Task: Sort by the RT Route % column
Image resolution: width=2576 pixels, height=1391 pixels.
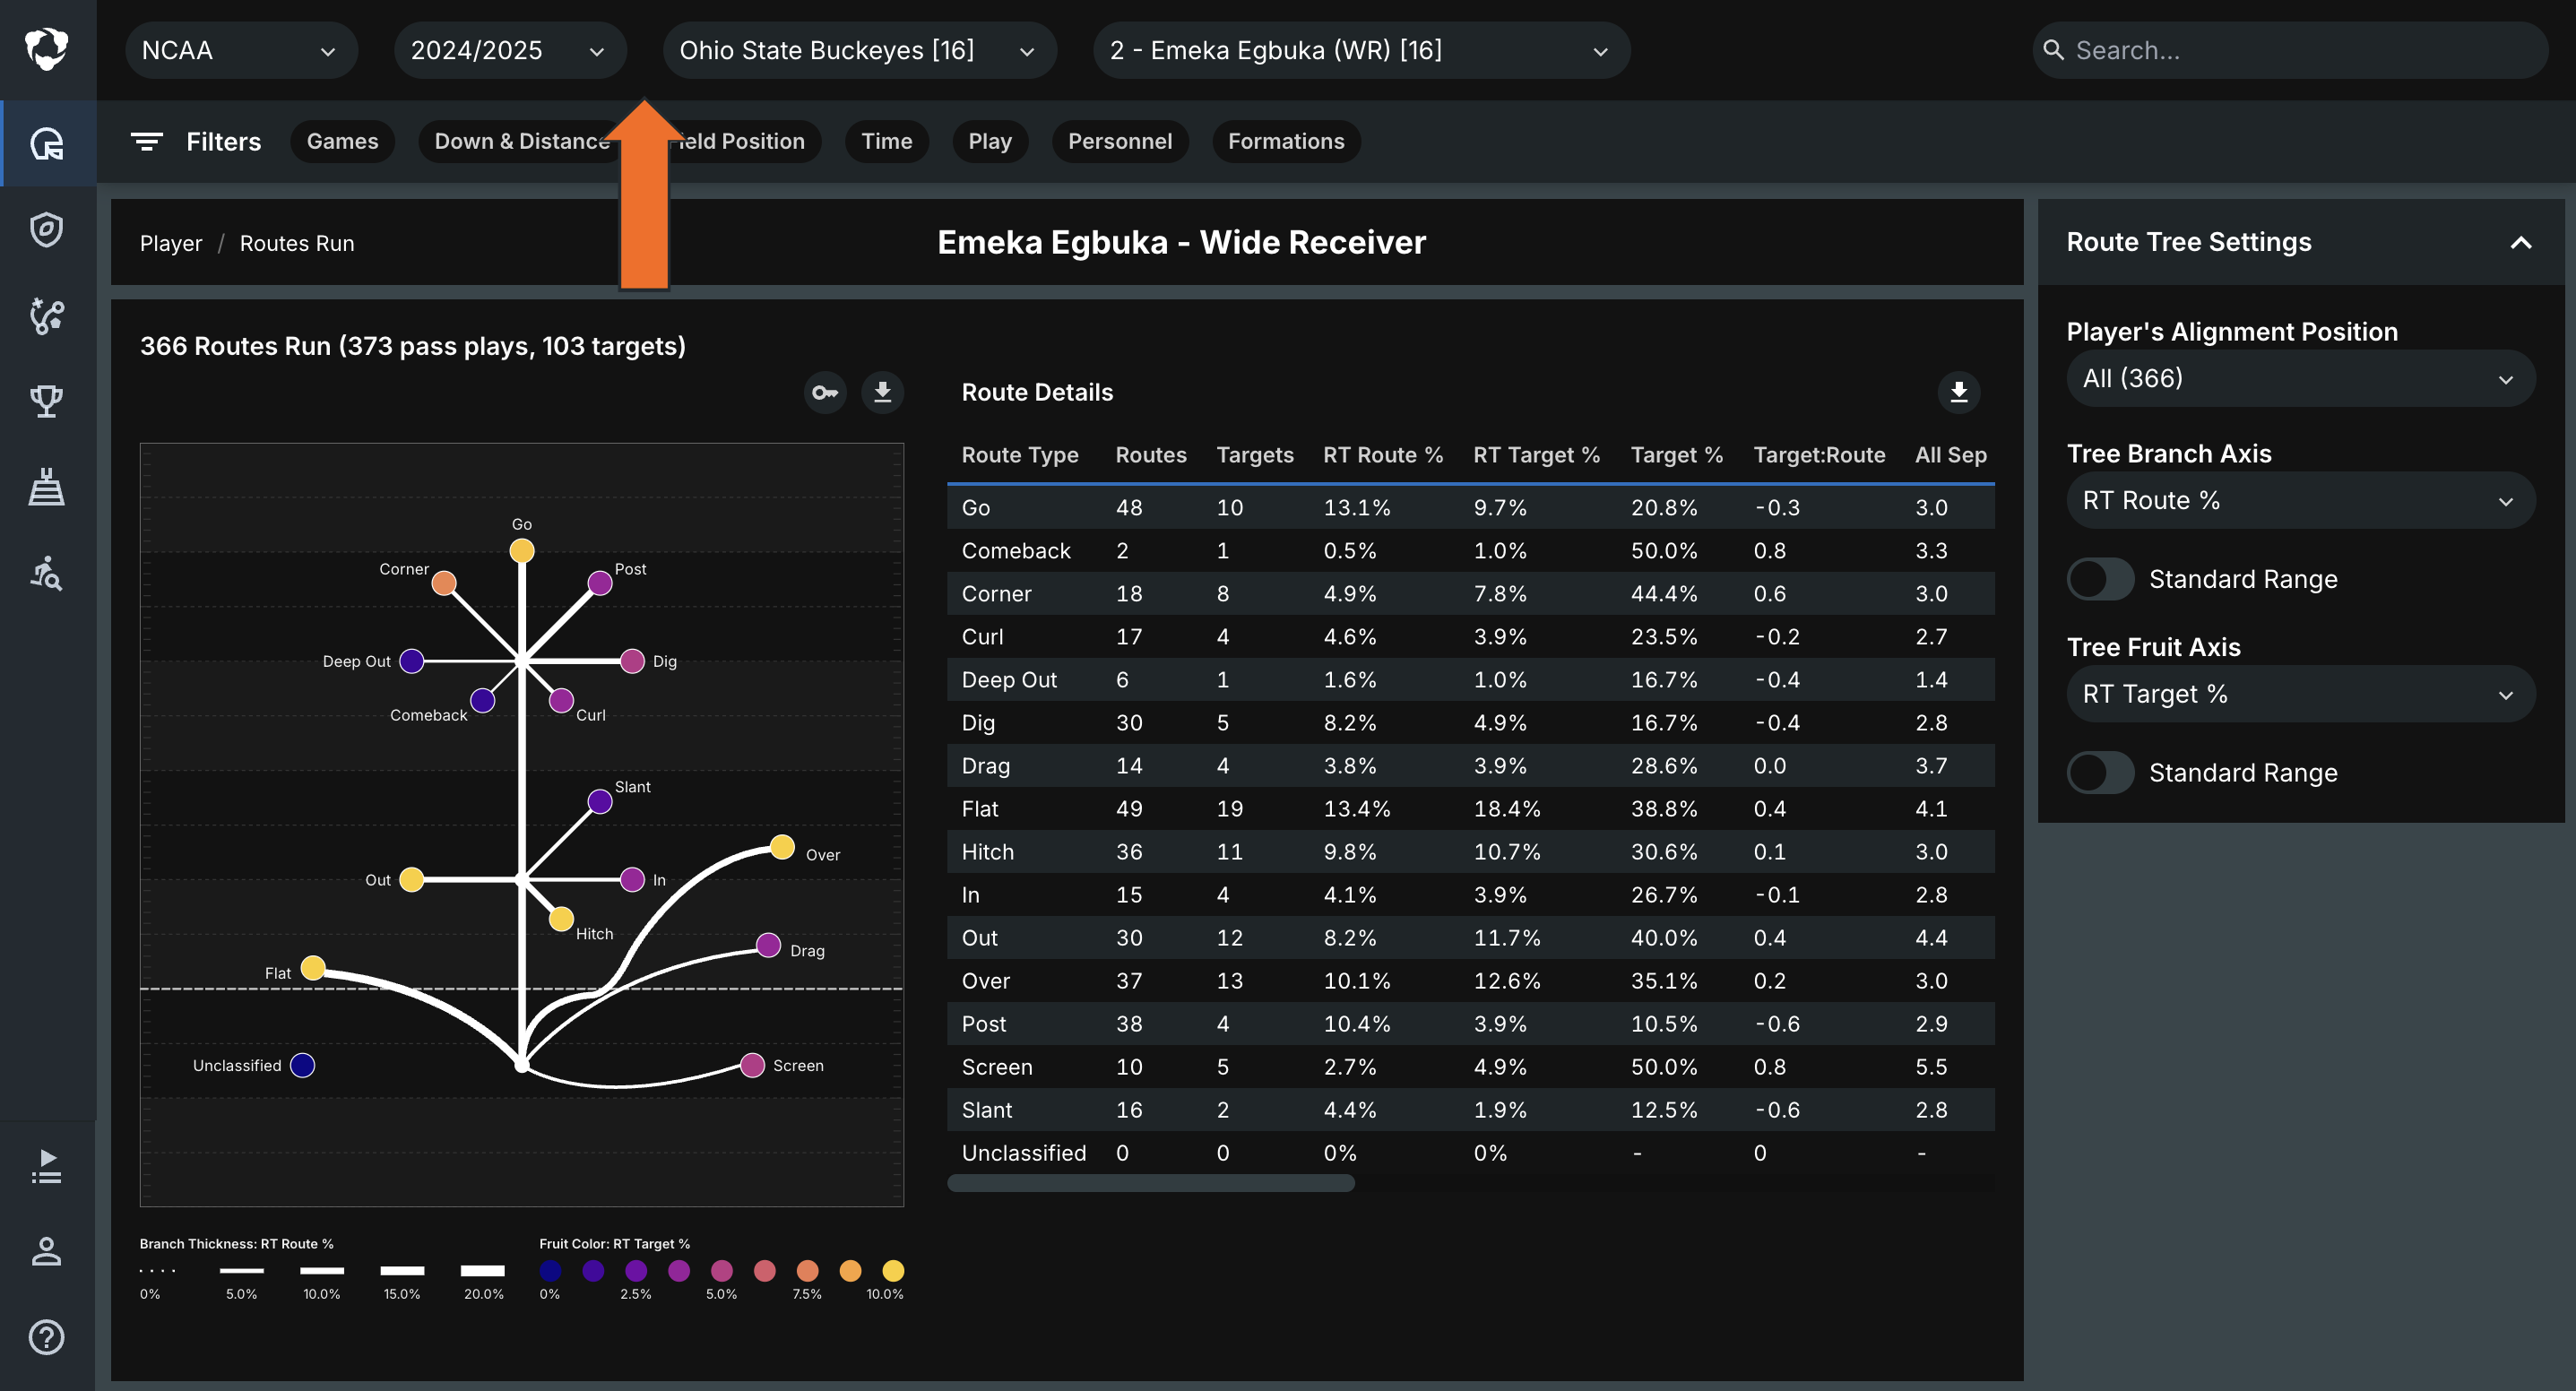Action: pos(1383,455)
